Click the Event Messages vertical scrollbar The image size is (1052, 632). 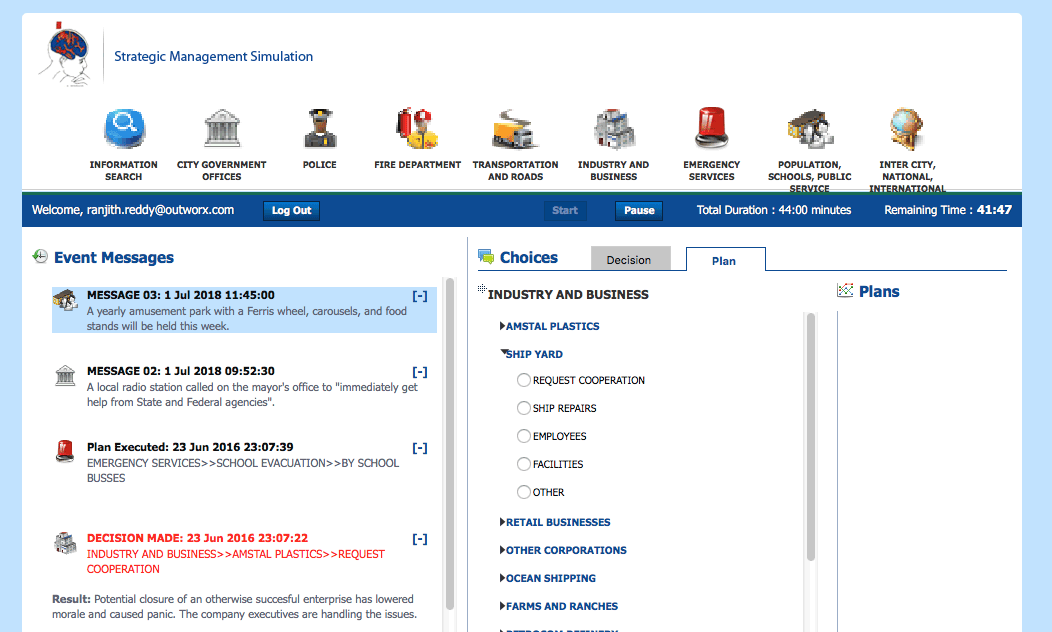450,443
